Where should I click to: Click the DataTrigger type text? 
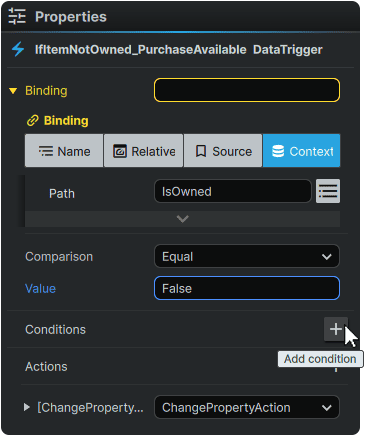pos(288,50)
